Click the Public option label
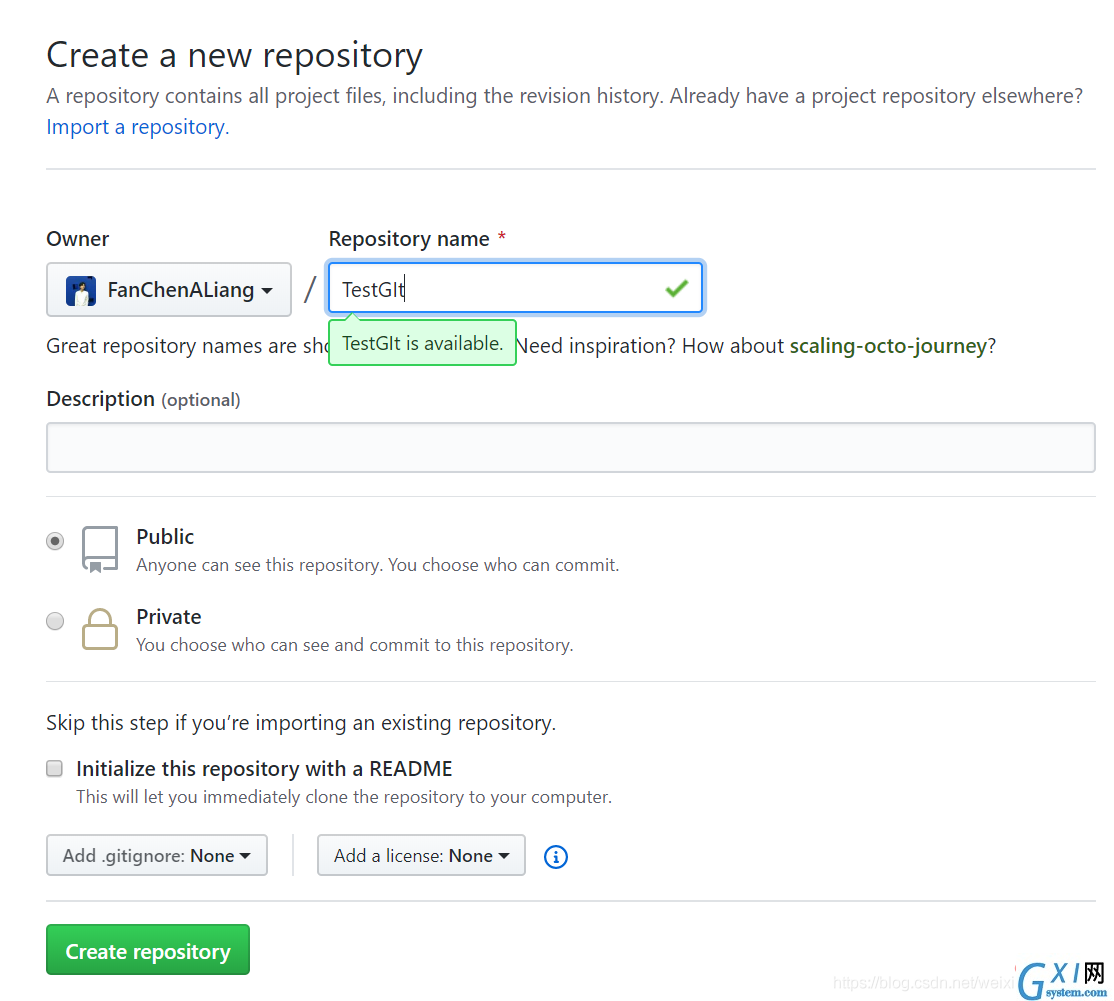This screenshot has width=1114, height=1001. coord(165,537)
